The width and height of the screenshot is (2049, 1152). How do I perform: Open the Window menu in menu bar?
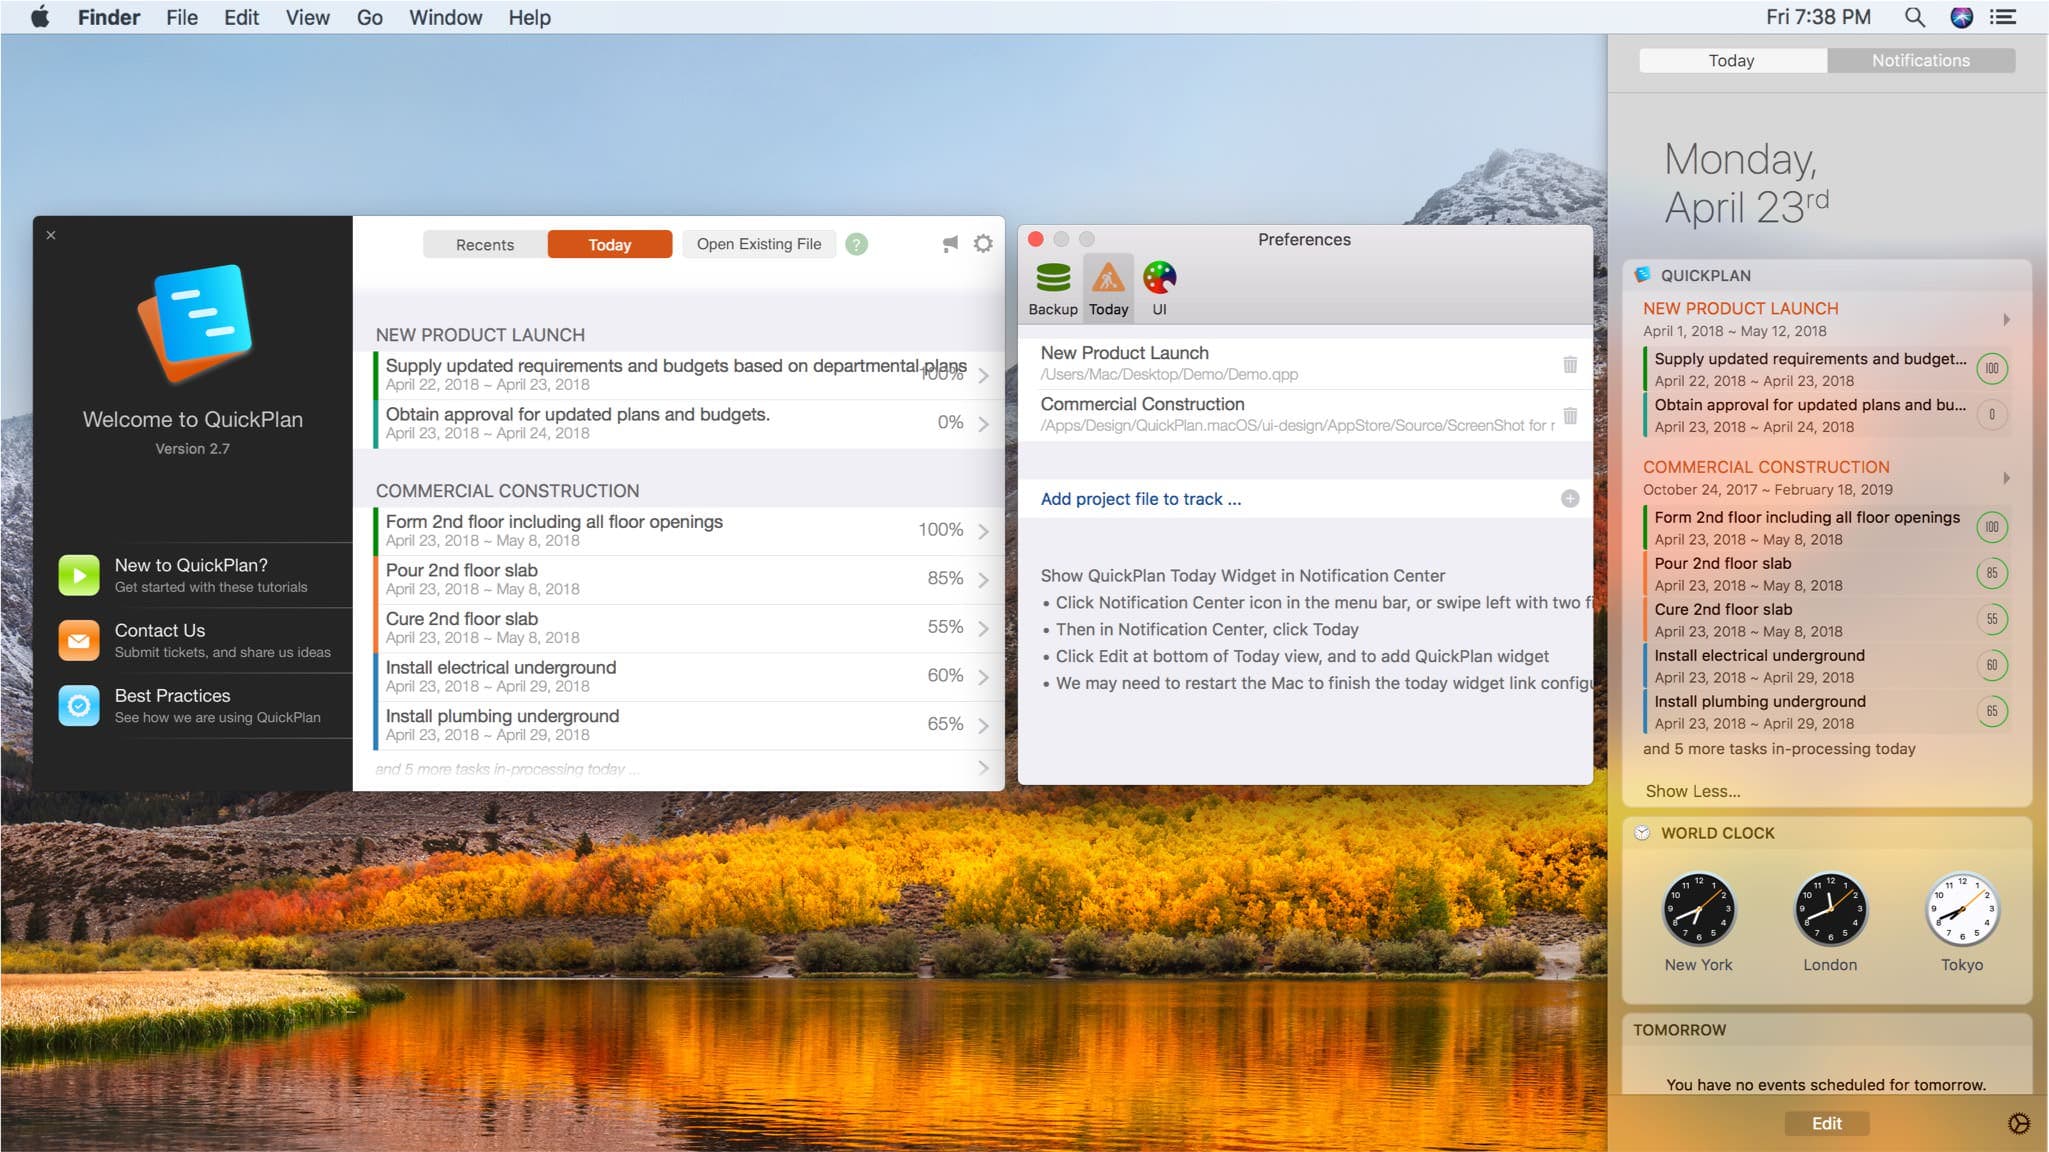pos(445,17)
